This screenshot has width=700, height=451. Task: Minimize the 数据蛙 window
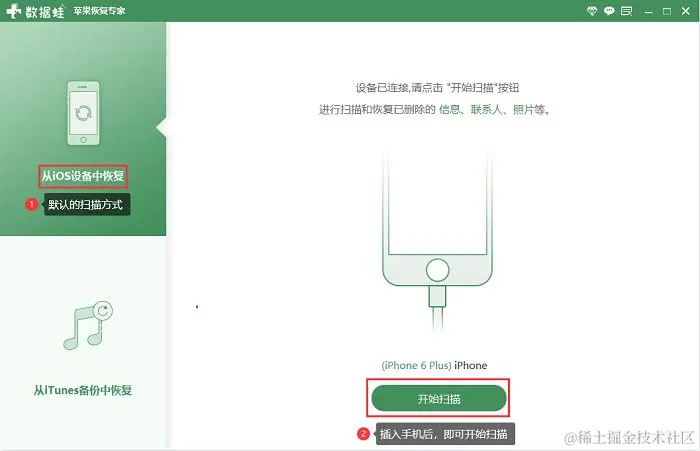tap(649, 12)
